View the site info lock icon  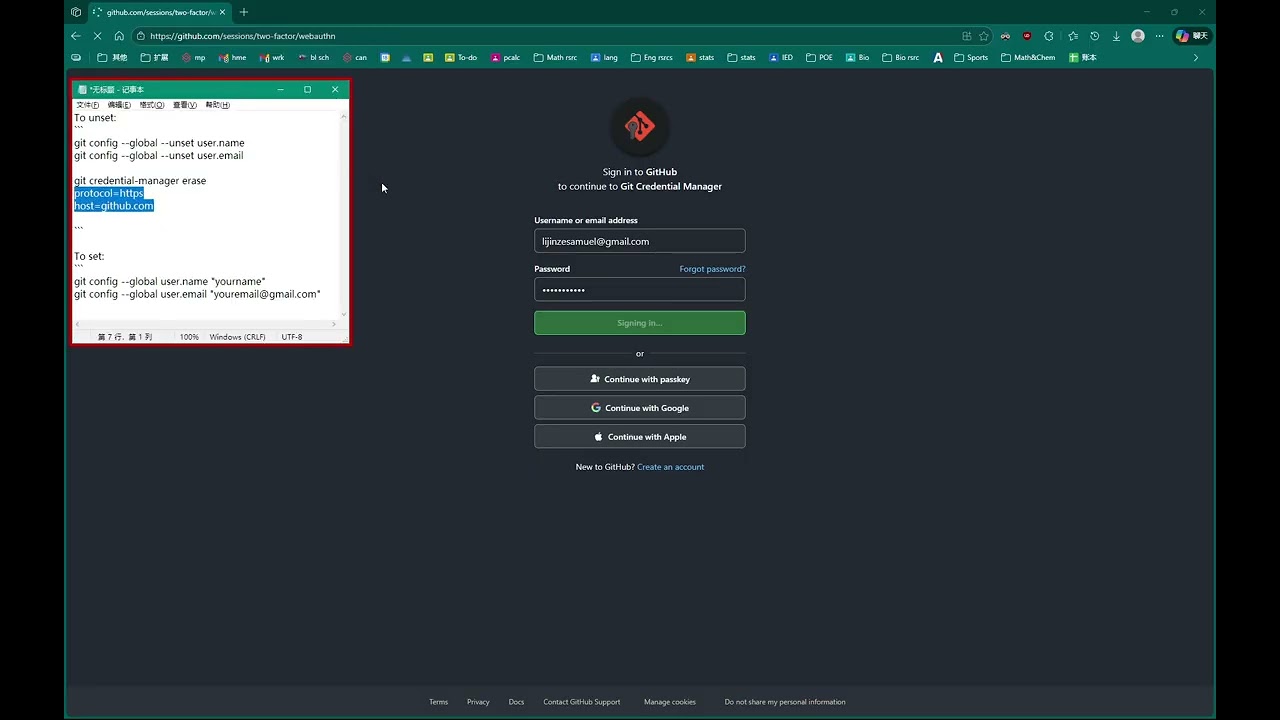(x=141, y=36)
